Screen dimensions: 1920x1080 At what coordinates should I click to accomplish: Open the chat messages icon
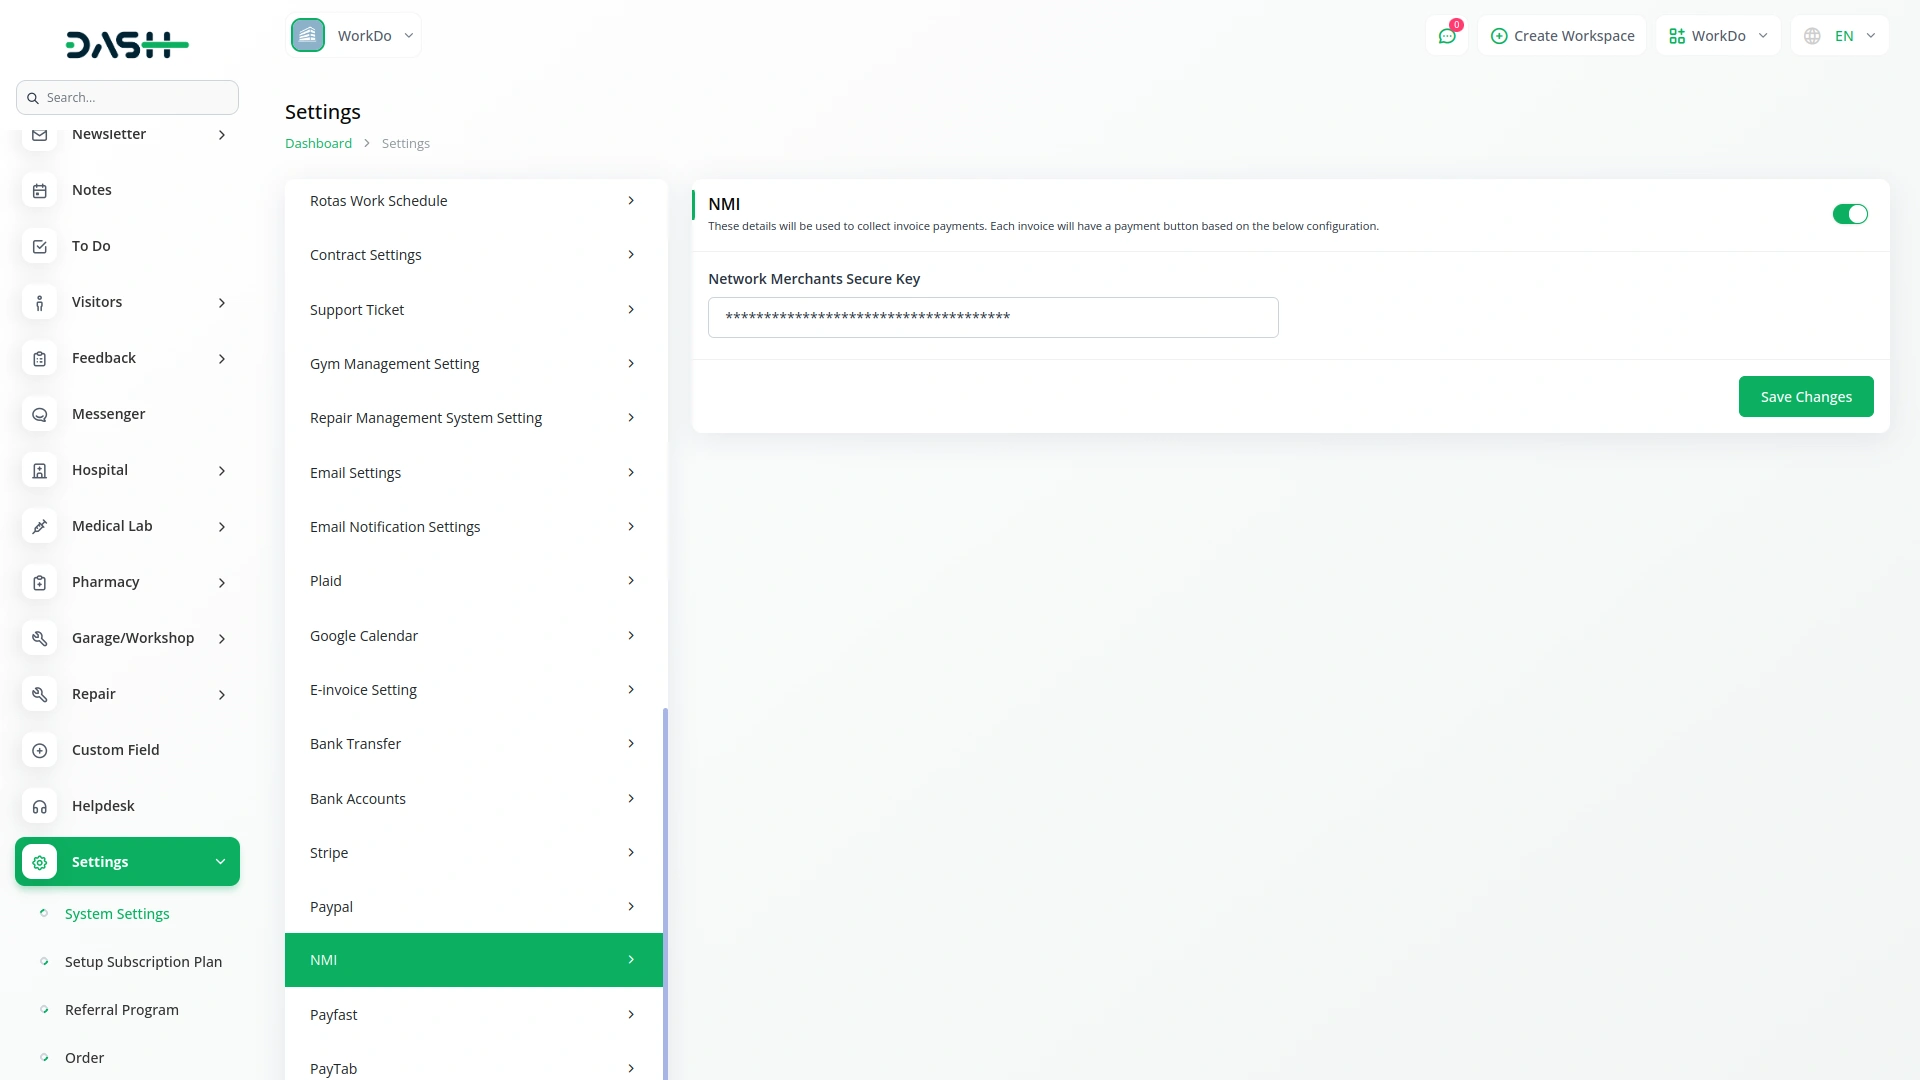(x=1446, y=36)
